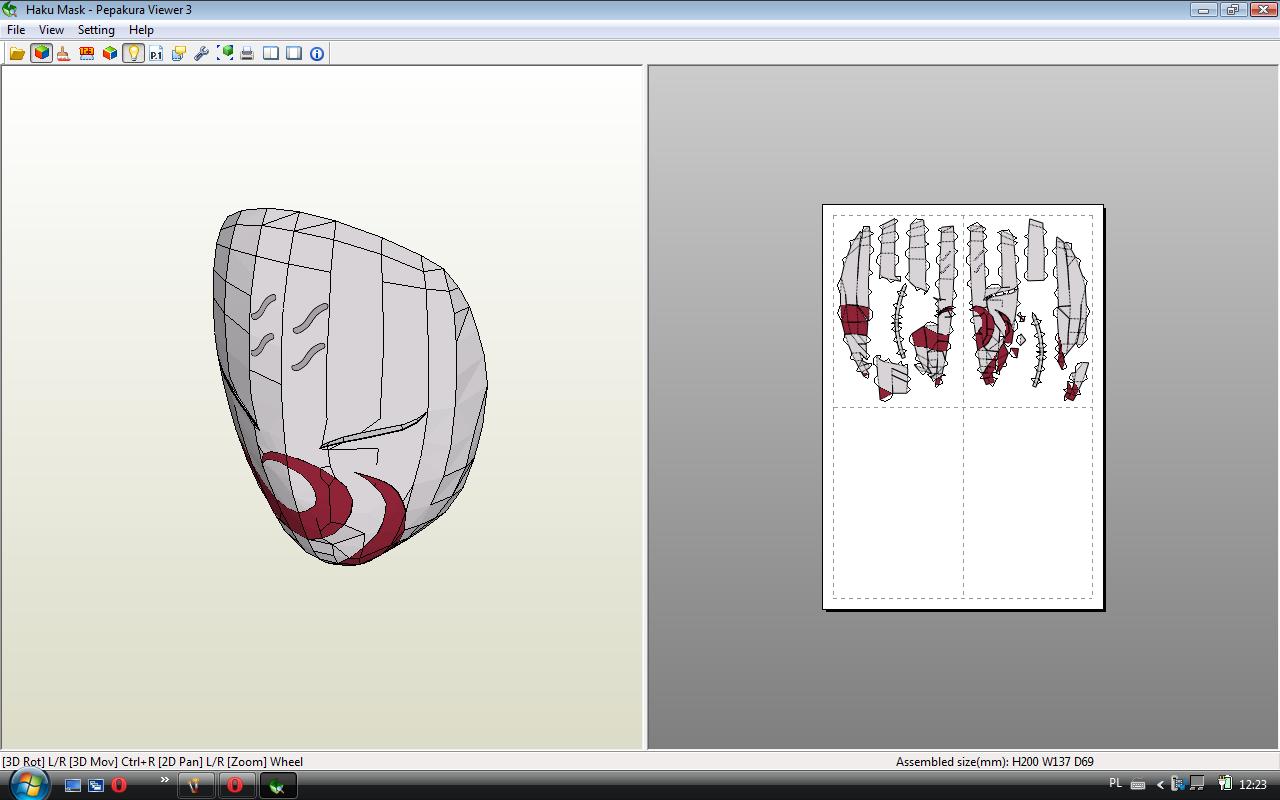Switch to Pepakura Viewer taskbar button

point(277,785)
